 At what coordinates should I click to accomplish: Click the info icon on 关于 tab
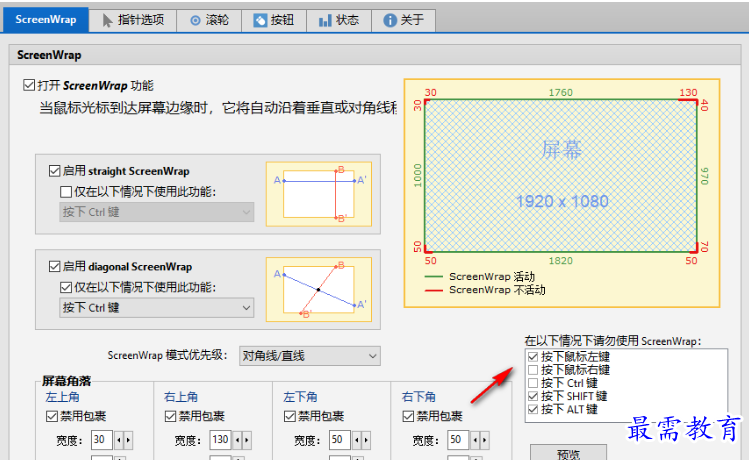(390, 21)
